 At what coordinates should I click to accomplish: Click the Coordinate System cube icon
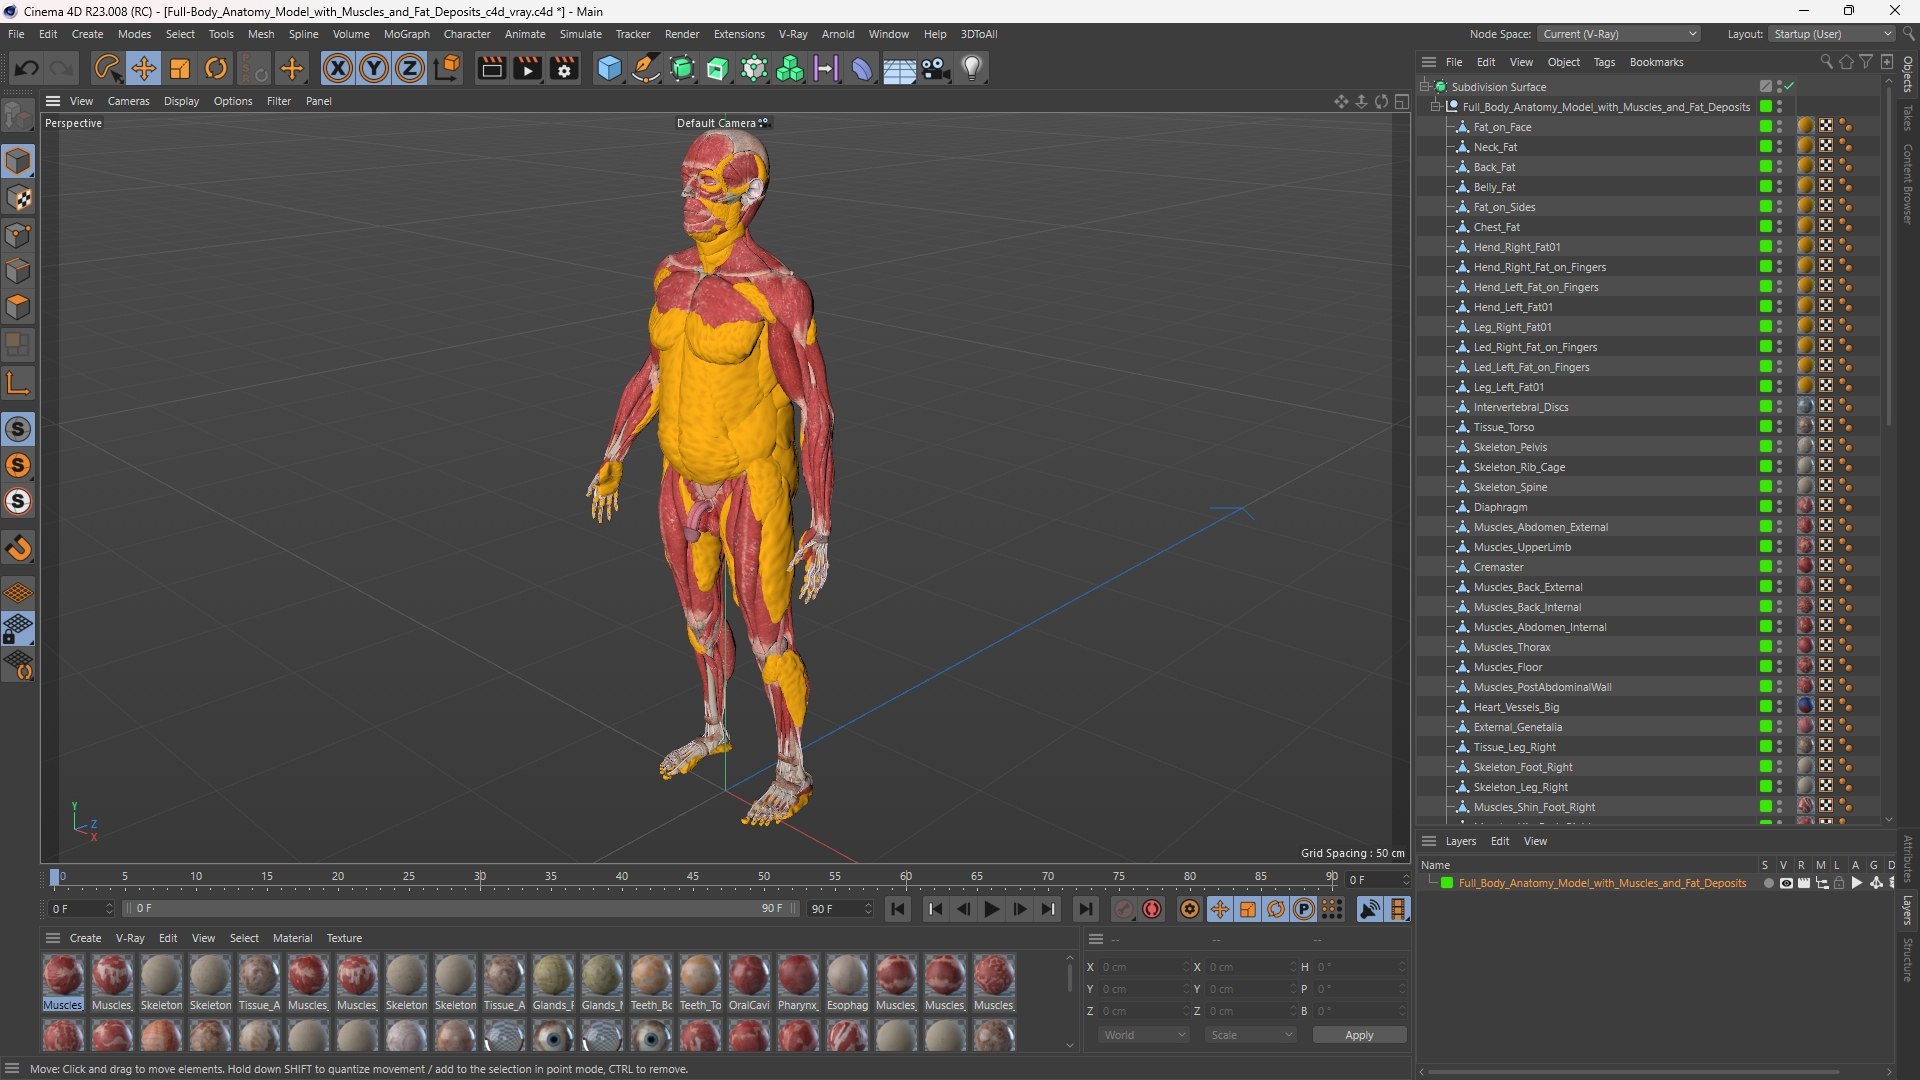coord(448,68)
